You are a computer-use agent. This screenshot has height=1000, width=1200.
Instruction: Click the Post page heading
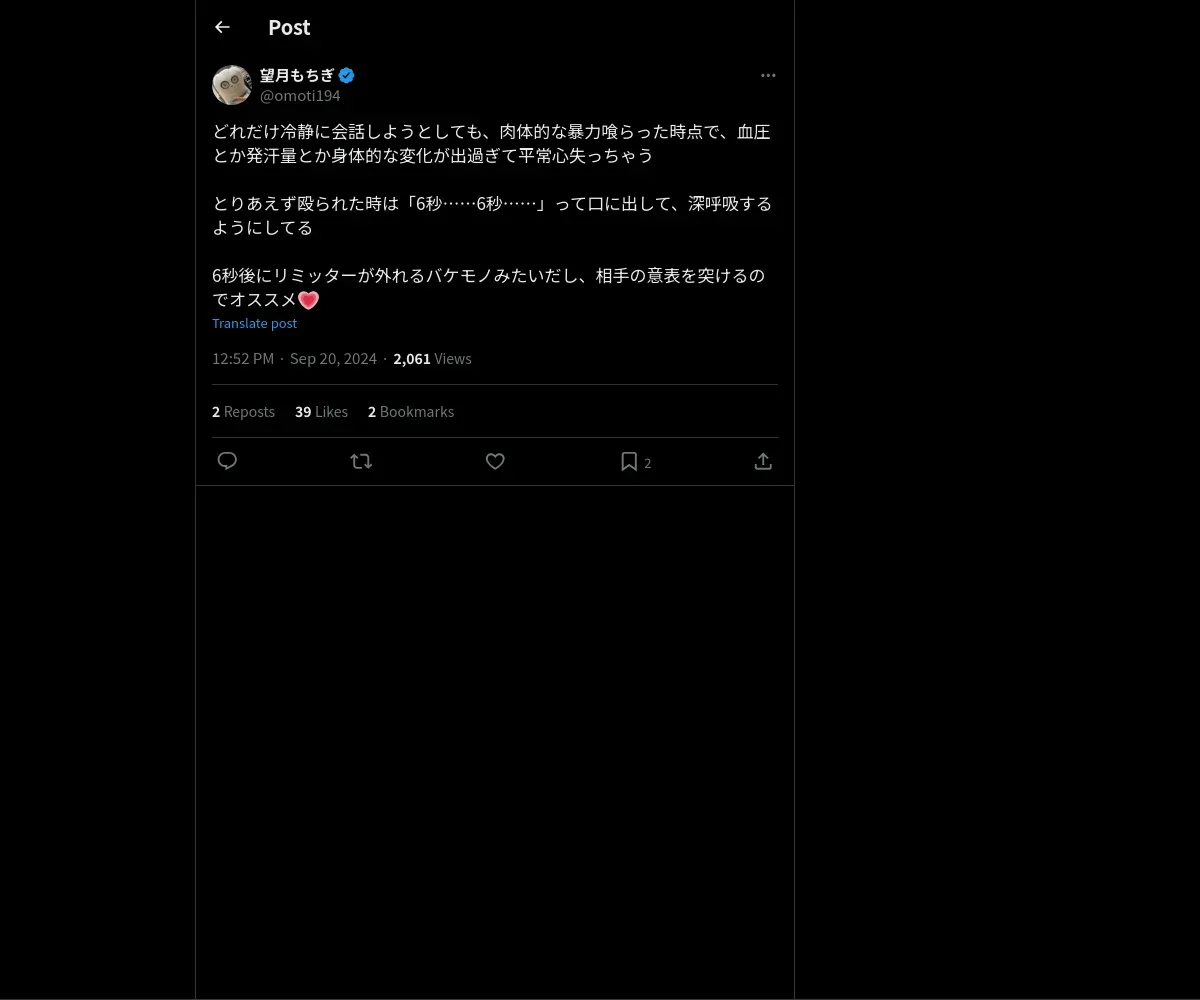pos(289,28)
